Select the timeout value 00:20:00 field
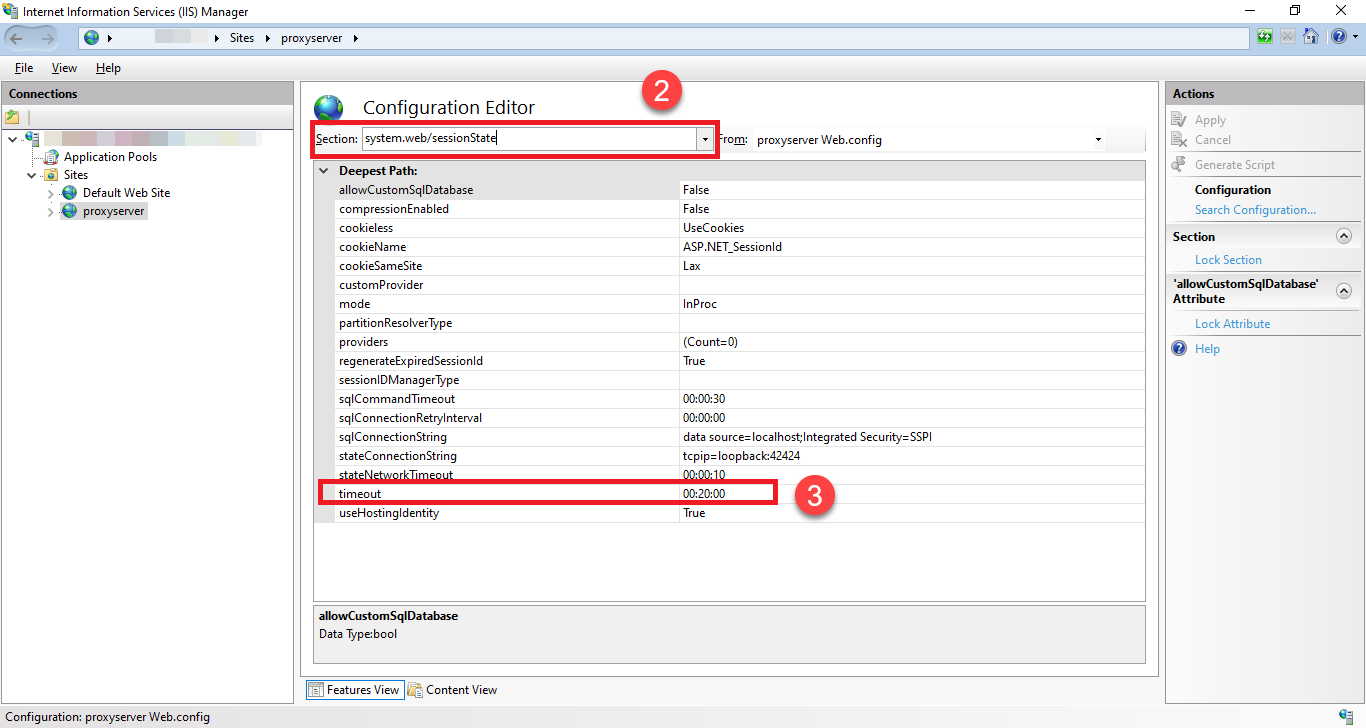 [x=726, y=494]
